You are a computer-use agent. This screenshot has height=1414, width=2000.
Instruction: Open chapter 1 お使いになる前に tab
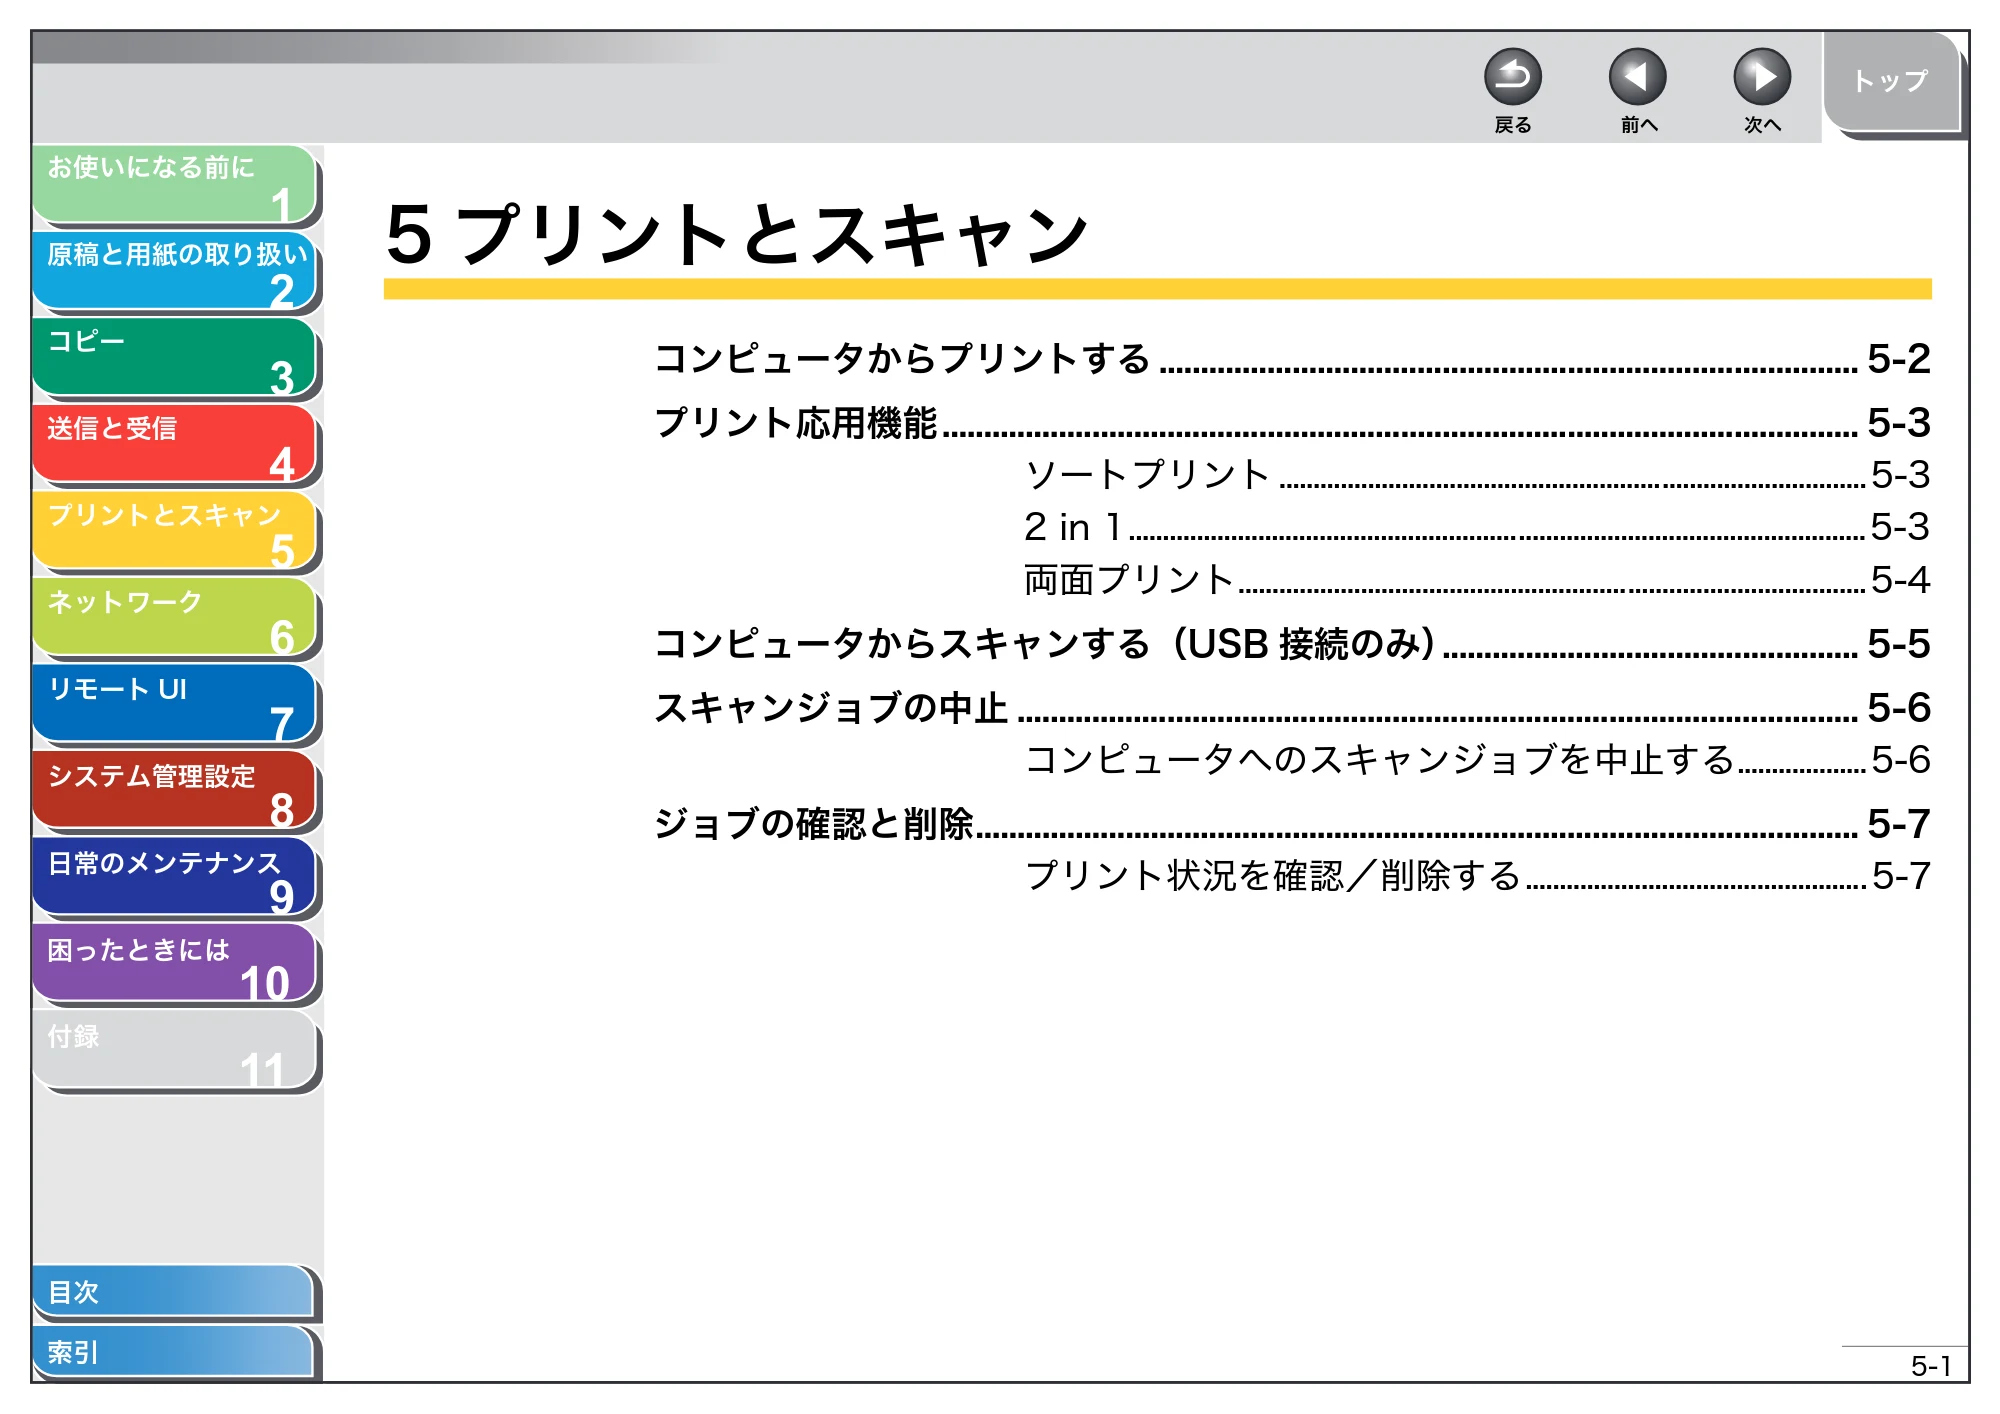[175, 185]
